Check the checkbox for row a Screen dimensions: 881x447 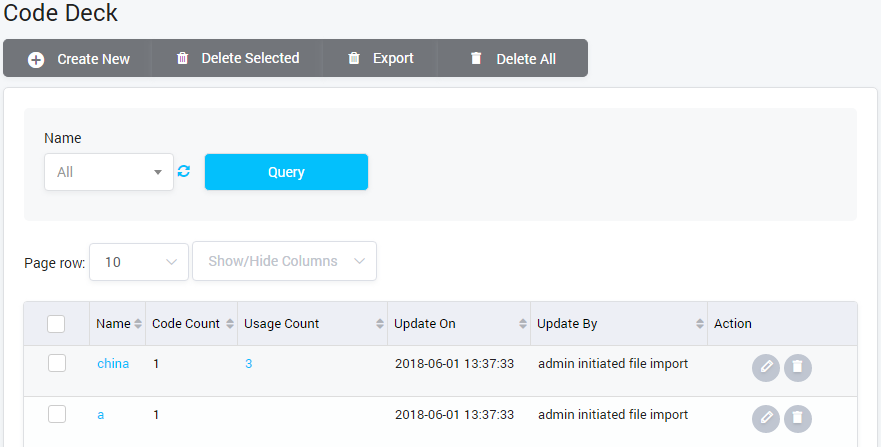(x=57, y=413)
